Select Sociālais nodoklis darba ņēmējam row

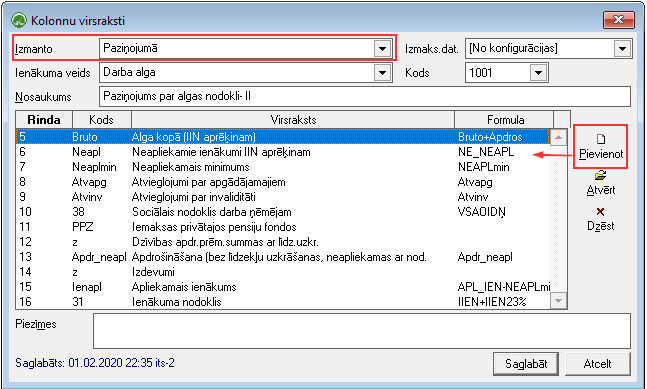pos(283,212)
